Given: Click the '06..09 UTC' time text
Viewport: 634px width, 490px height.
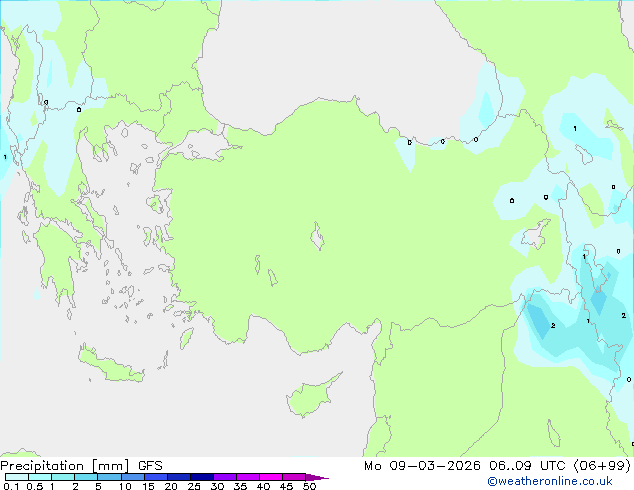Looking at the screenshot, I should (527, 466).
